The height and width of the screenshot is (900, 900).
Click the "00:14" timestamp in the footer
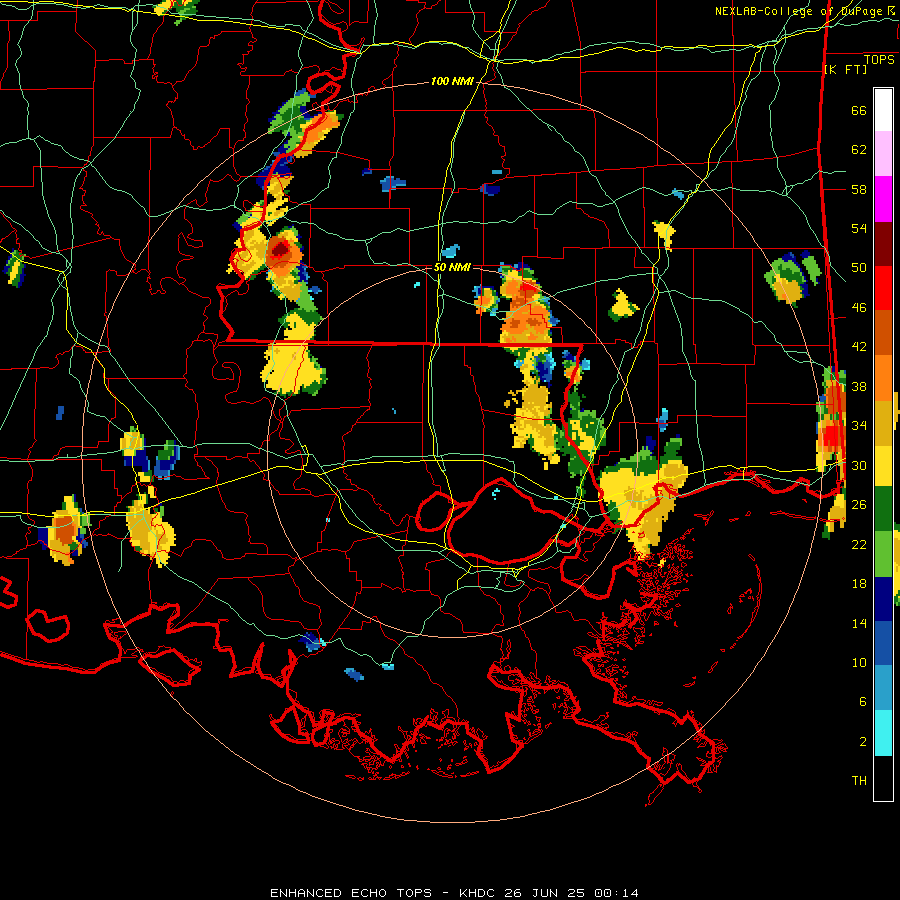(616, 893)
